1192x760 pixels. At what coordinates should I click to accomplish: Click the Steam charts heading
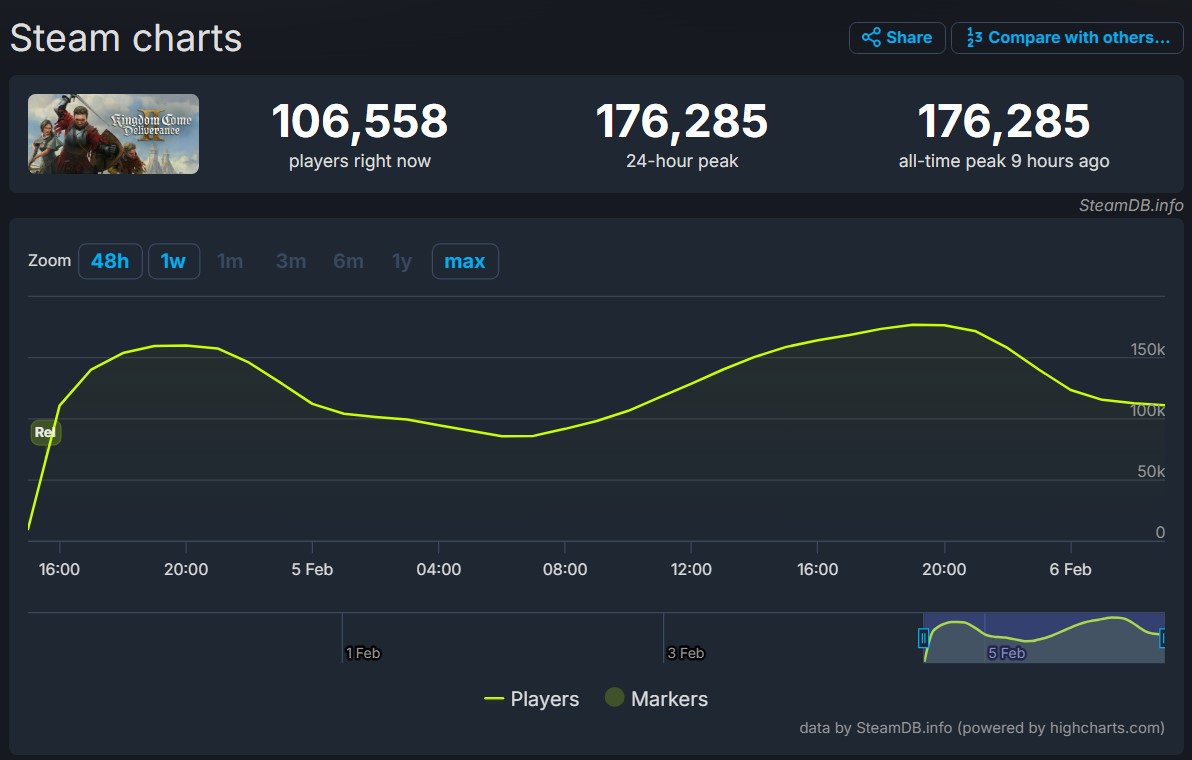pos(126,38)
